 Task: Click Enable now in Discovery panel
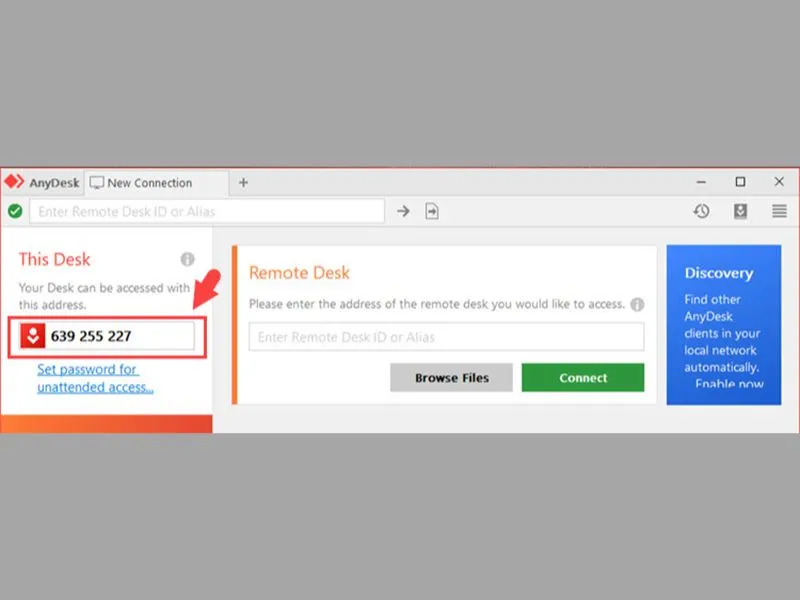click(x=729, y=384)
